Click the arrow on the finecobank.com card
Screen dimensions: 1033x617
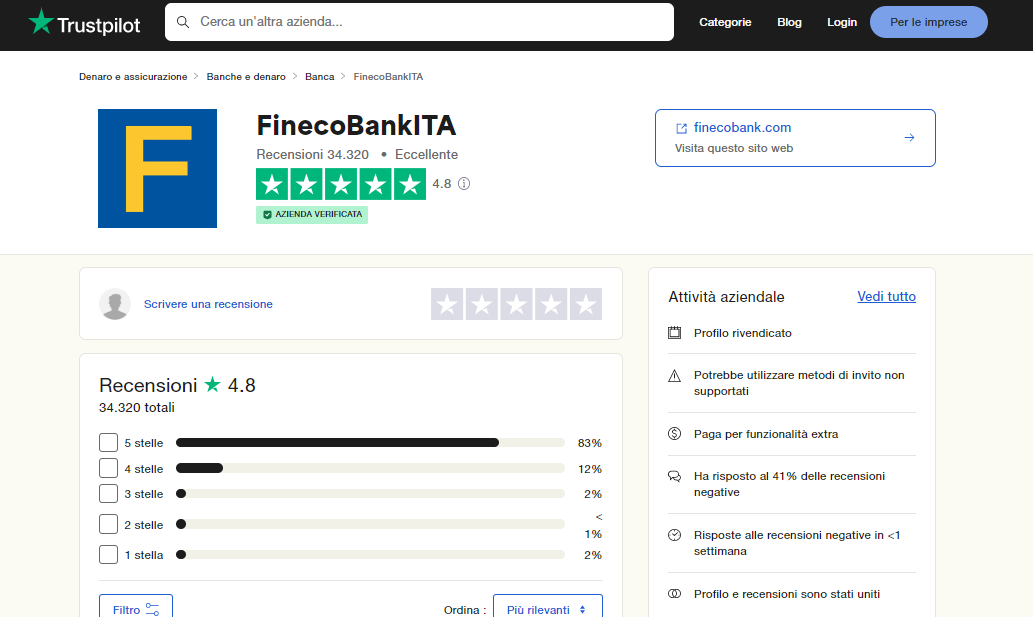[909, 138]
